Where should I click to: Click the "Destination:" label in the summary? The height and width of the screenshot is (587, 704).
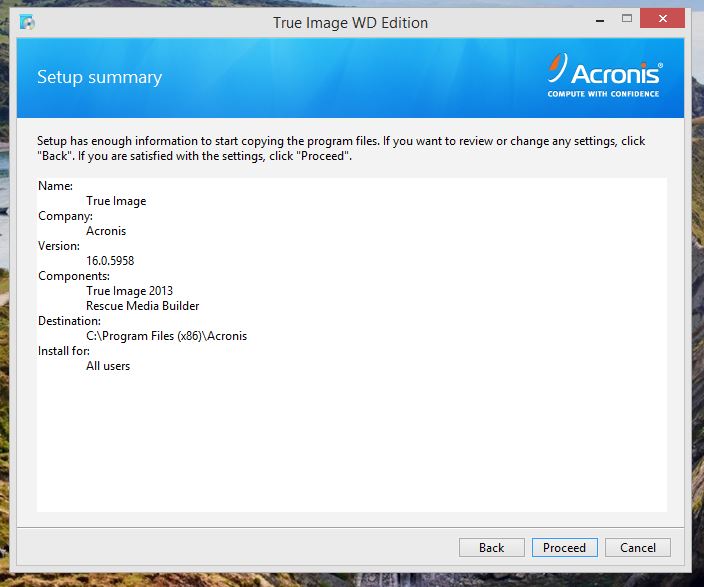pos(69,321)
